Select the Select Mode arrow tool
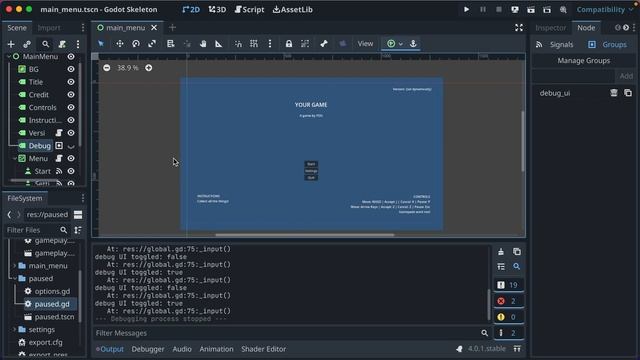Viewport: 640px width, 360px height. click(101, 44)
